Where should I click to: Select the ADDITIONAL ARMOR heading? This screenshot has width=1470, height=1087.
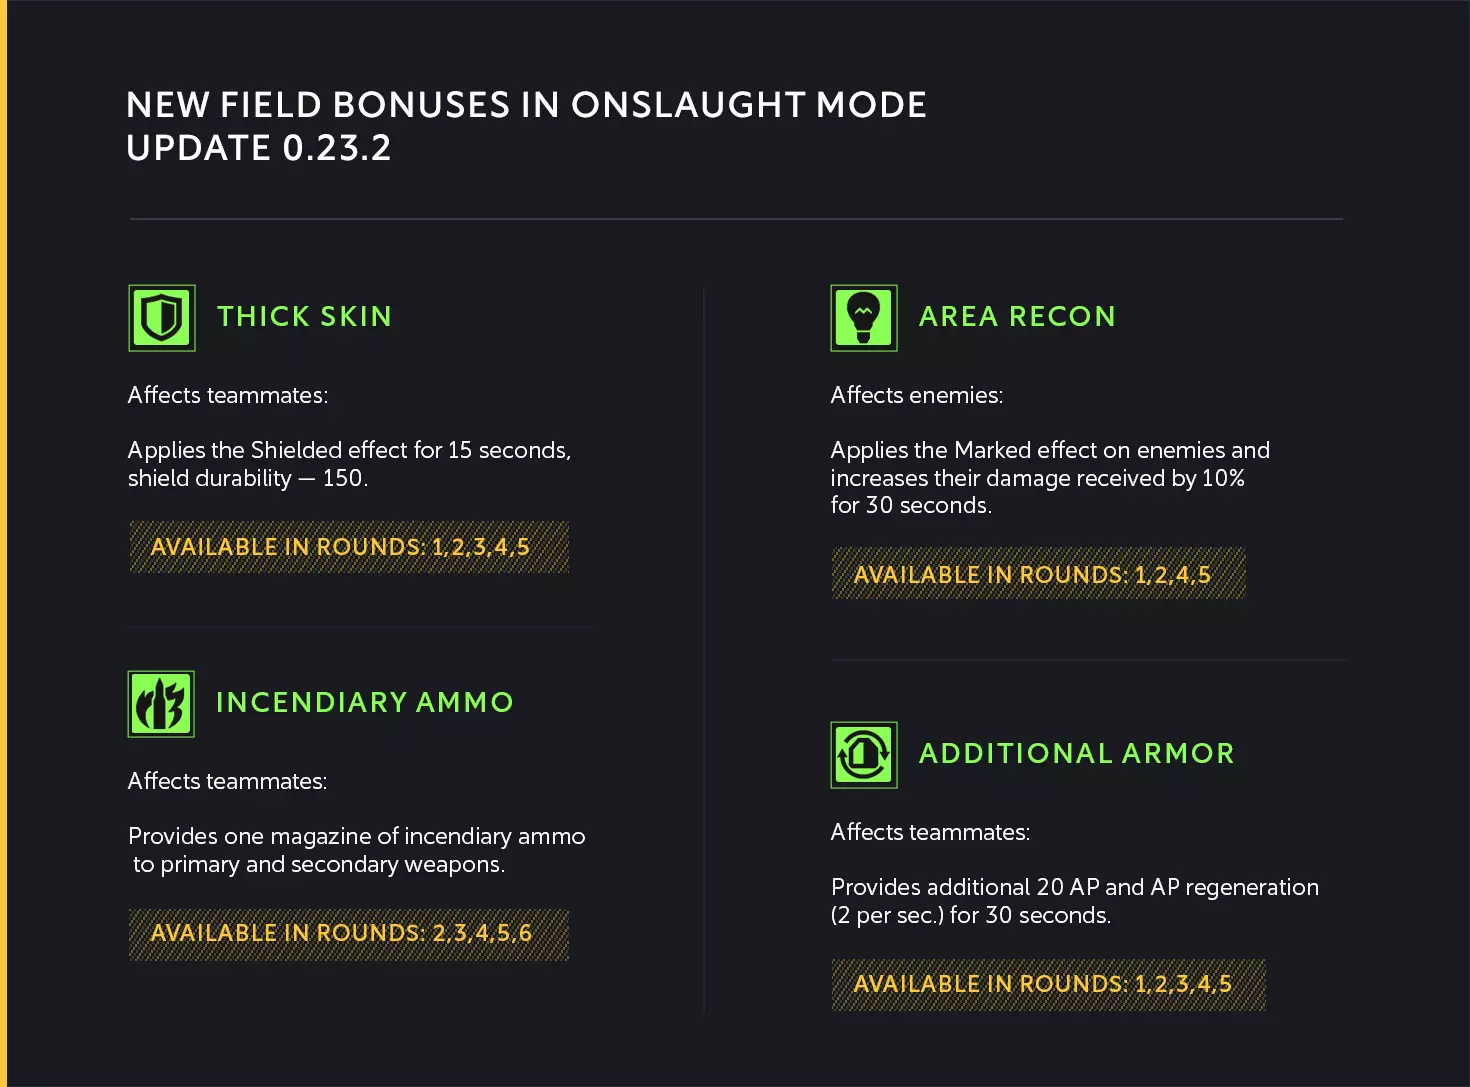1077,754
